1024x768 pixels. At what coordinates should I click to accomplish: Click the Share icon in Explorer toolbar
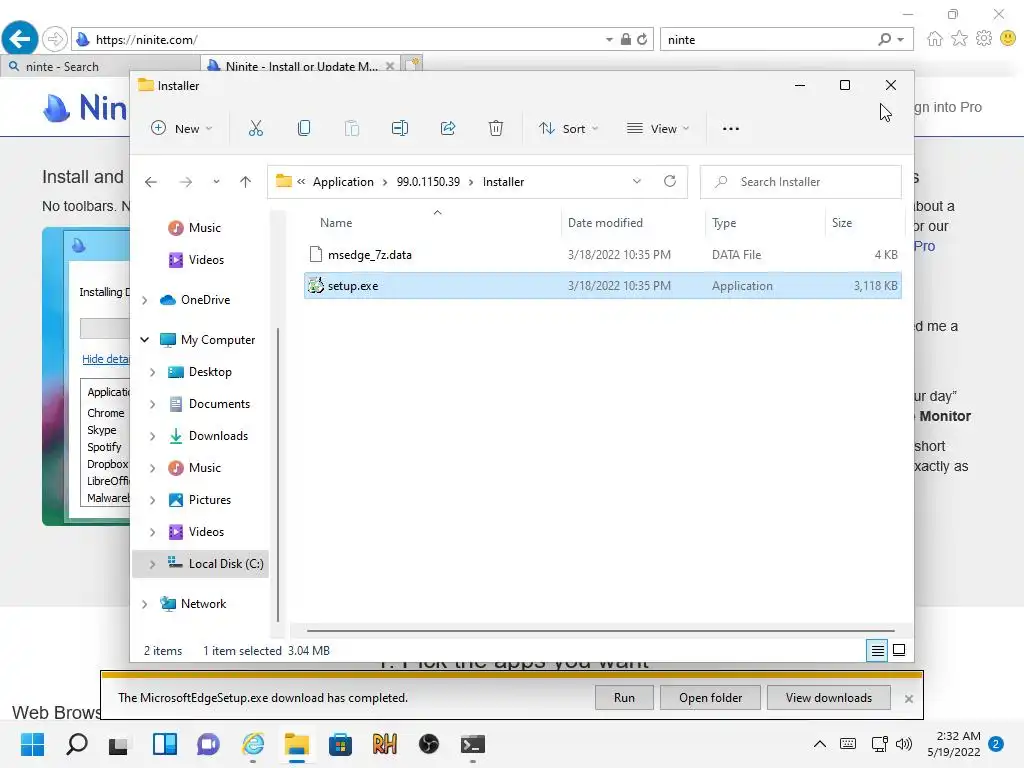(448, 129)
